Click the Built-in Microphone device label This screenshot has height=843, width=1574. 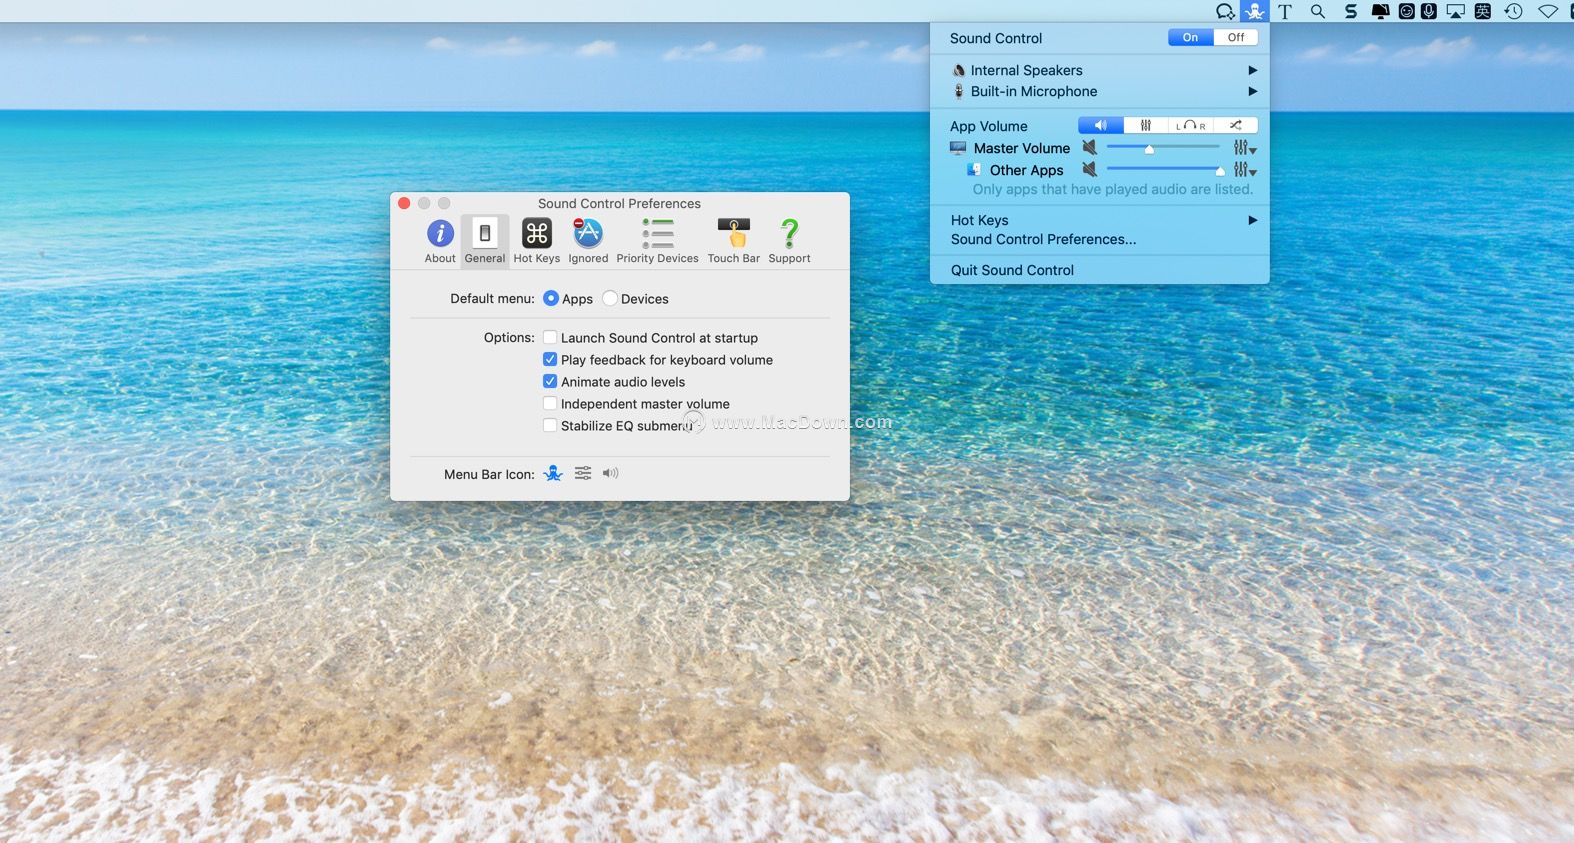(1033, 91)
